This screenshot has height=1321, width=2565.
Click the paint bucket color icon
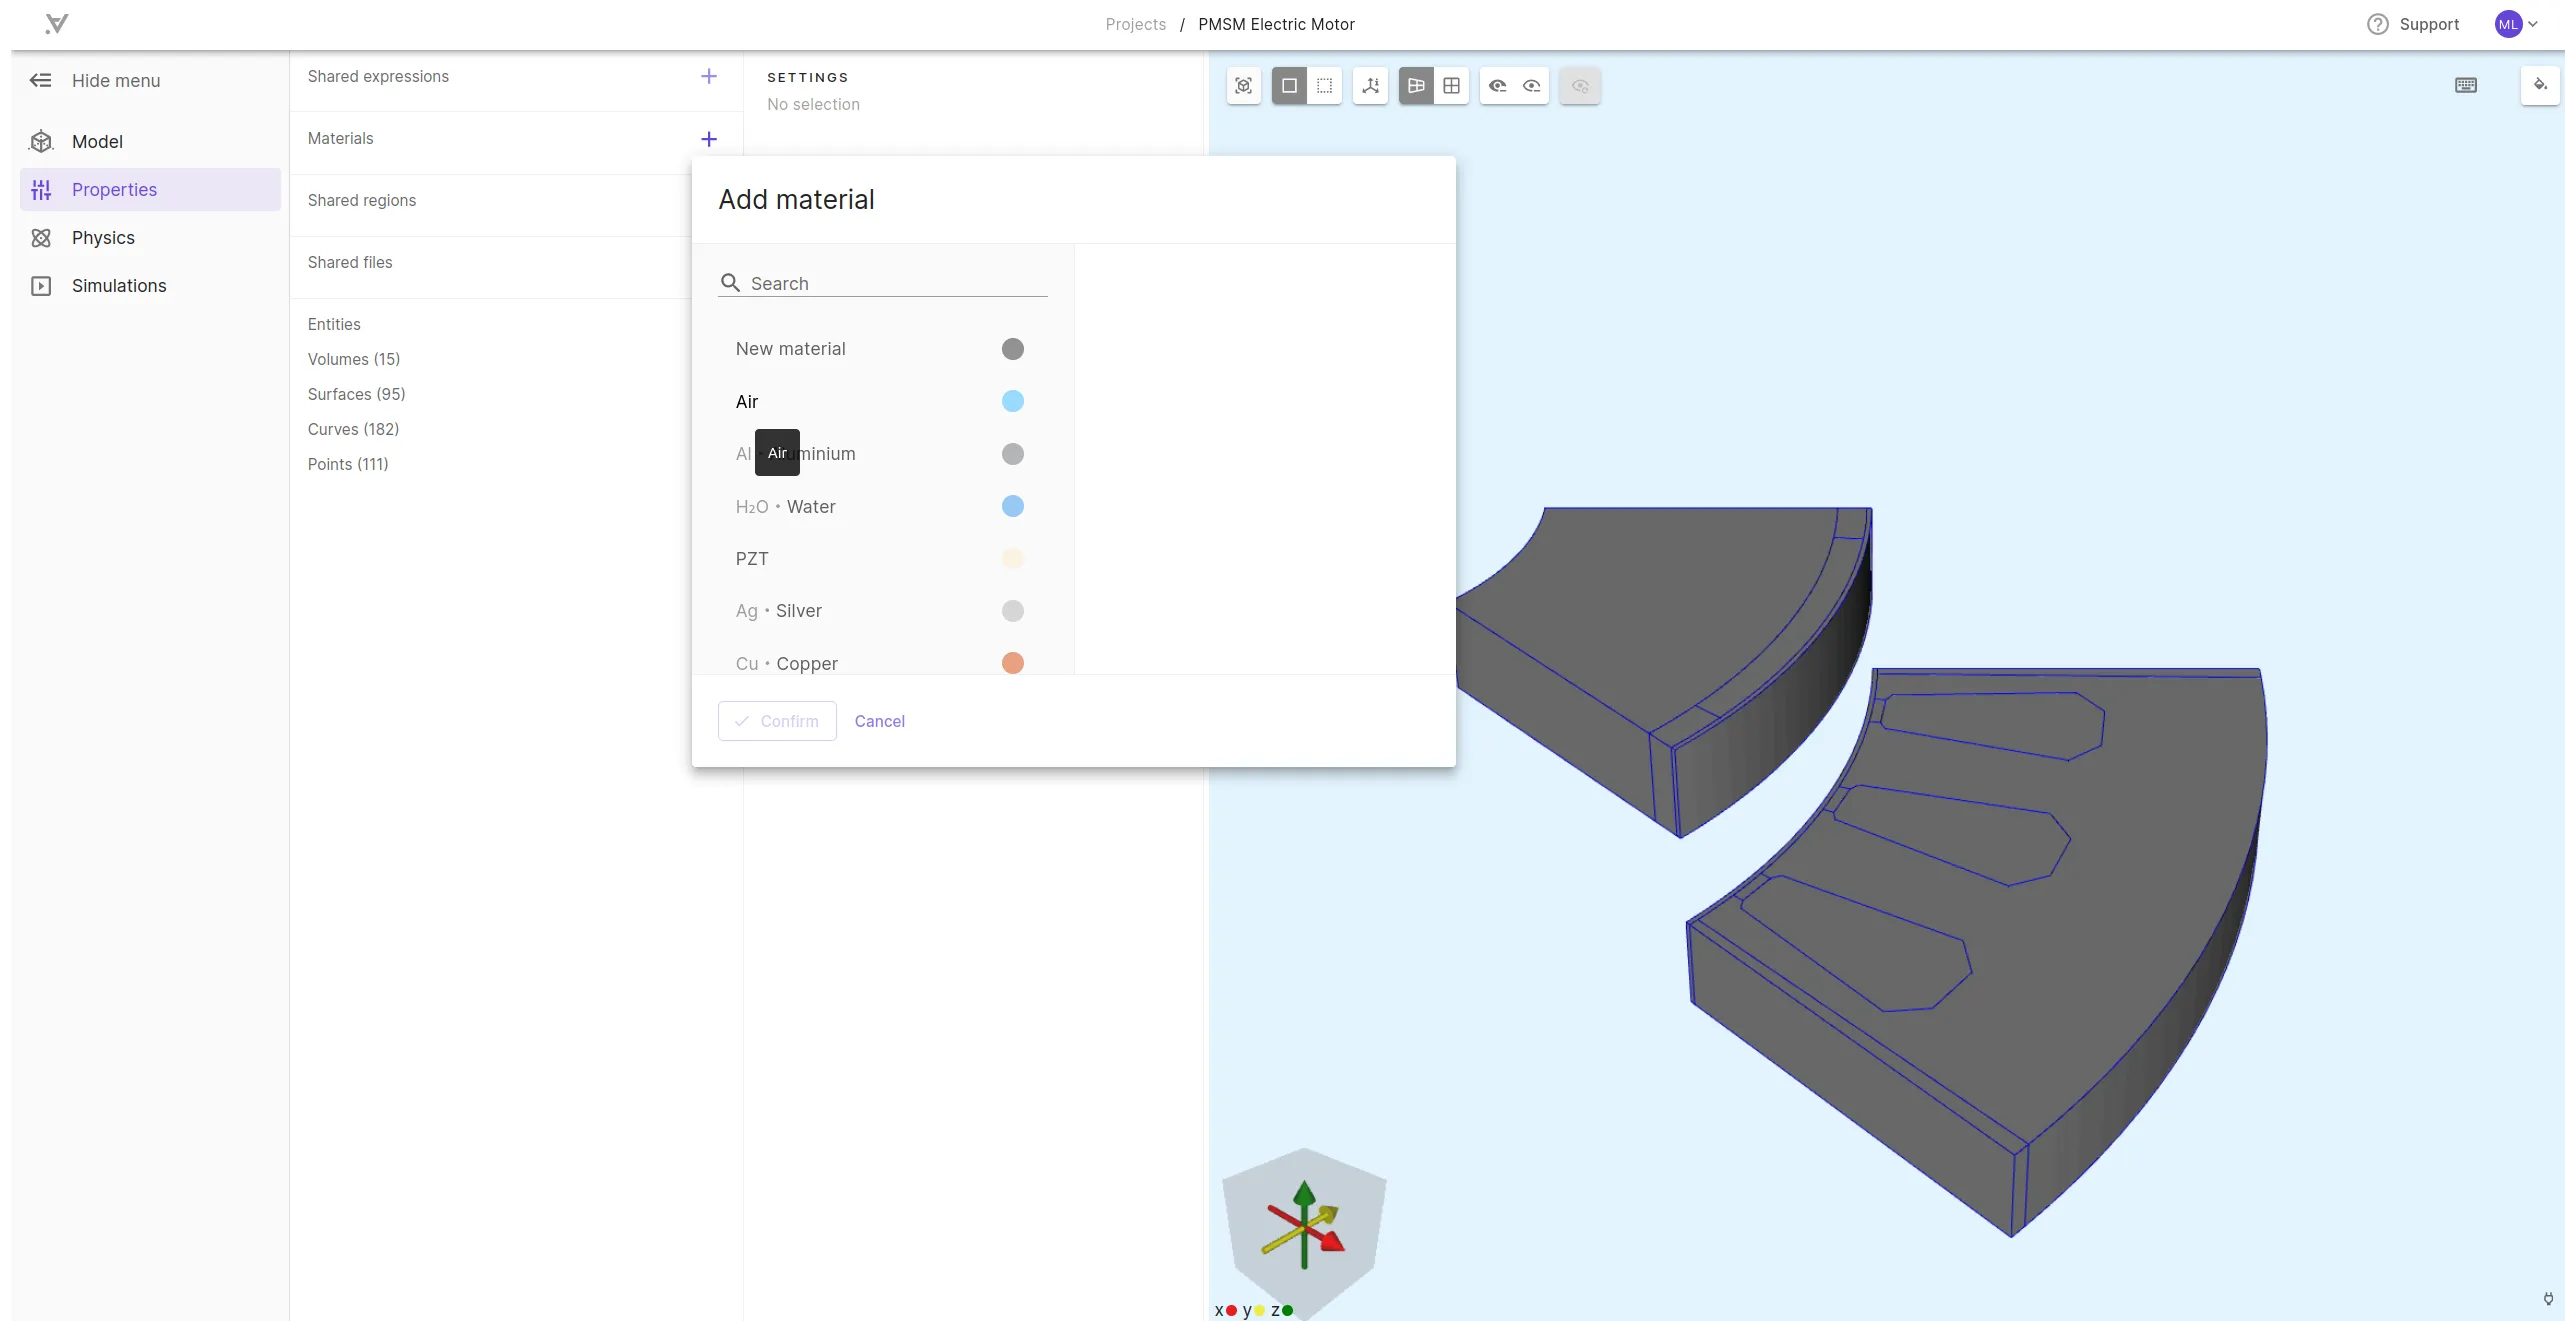click(2540, 85)
